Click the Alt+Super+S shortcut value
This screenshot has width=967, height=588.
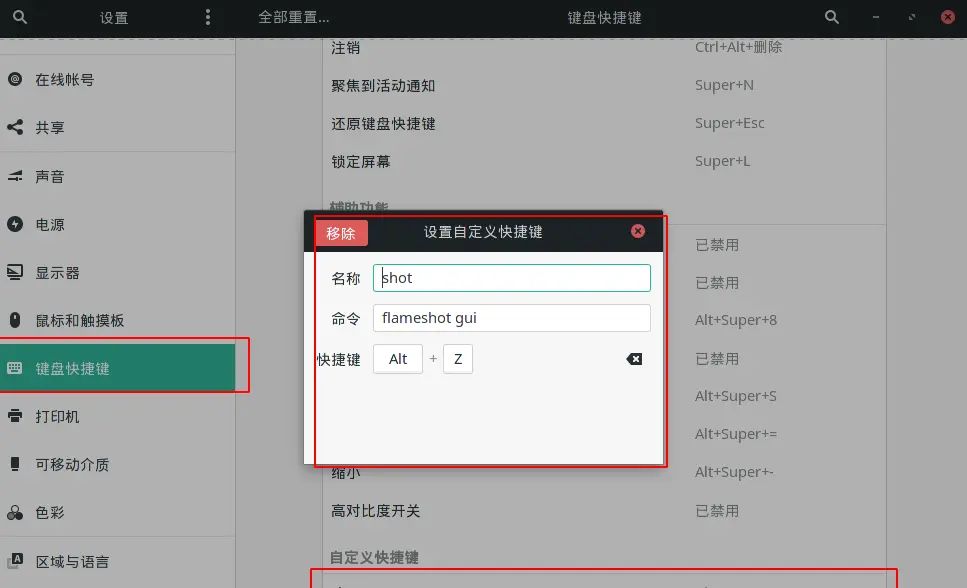(736, 396)
